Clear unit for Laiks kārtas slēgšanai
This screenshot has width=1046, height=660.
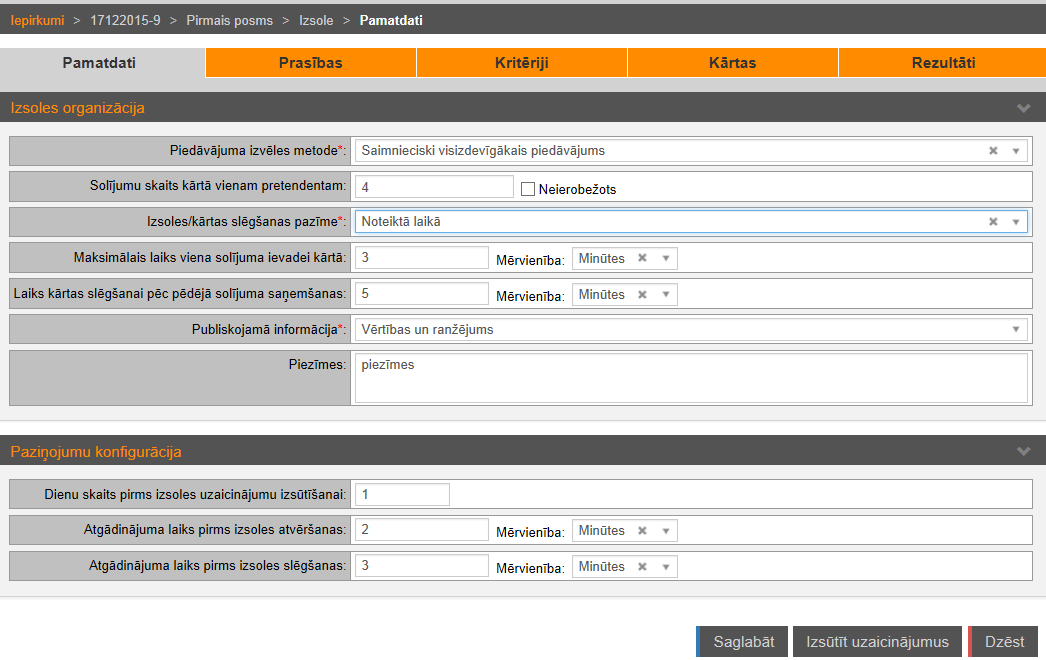pos(642,294)
